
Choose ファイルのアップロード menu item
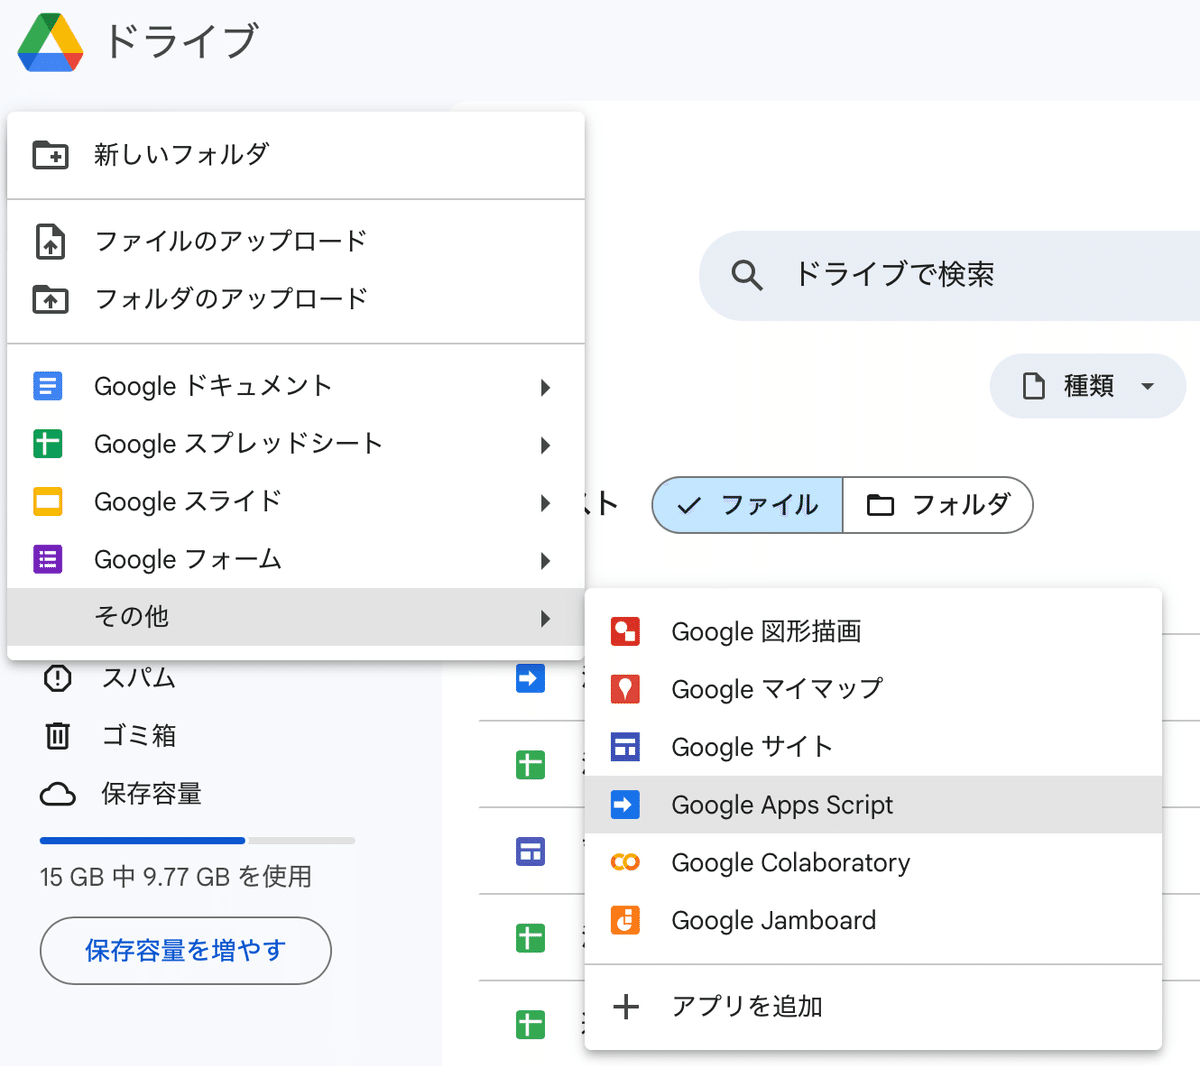[296, 241]
